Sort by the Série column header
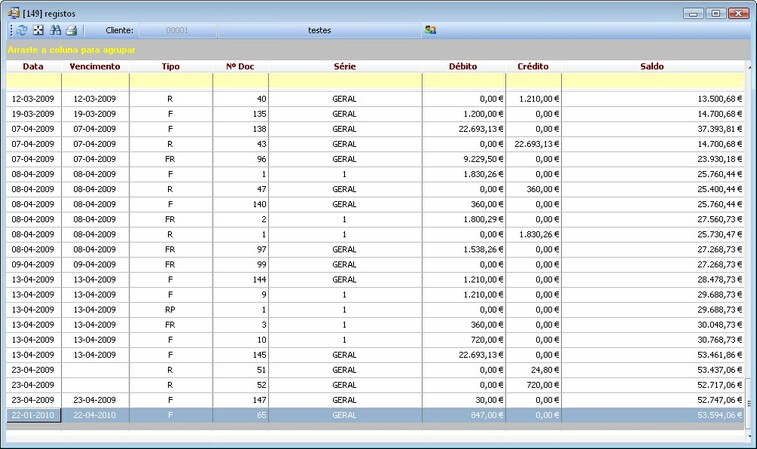757x449 pixels. tap(344, 66)
